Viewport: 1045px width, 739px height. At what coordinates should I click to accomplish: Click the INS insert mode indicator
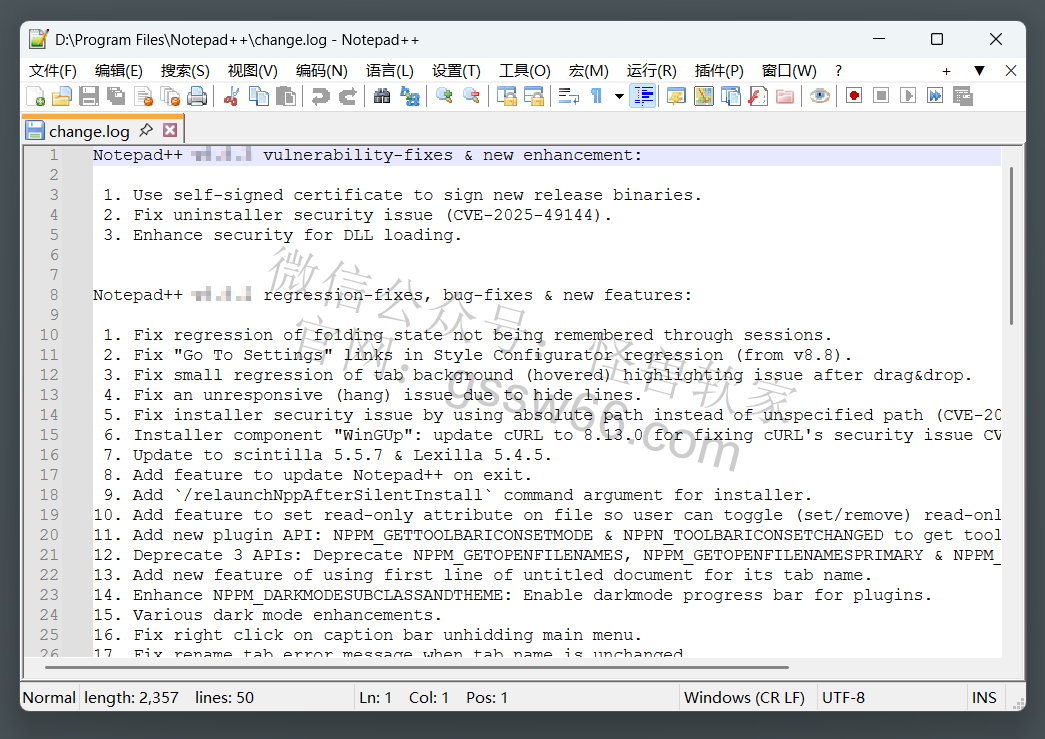pyautogui.click(x=984, y=698)
